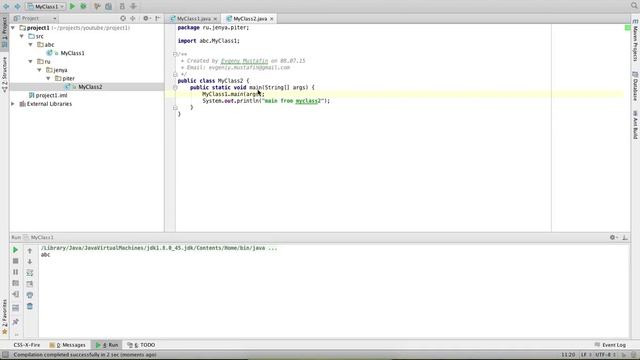The width and height of the screenshot is (640, 360).
Task: Hide the Project tool window
Action: pyautogui.click(x=158, y=18)
